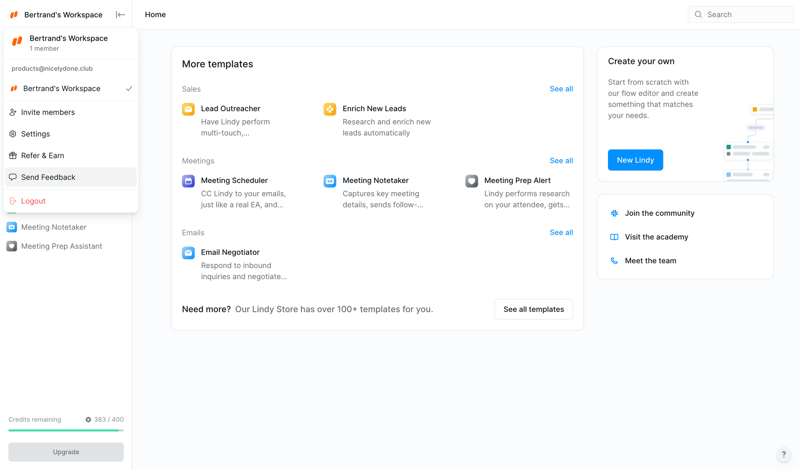Click the Upgrade button
Image resolution: width=800 pixels, height=470 pixels.
tap(66, 452)
